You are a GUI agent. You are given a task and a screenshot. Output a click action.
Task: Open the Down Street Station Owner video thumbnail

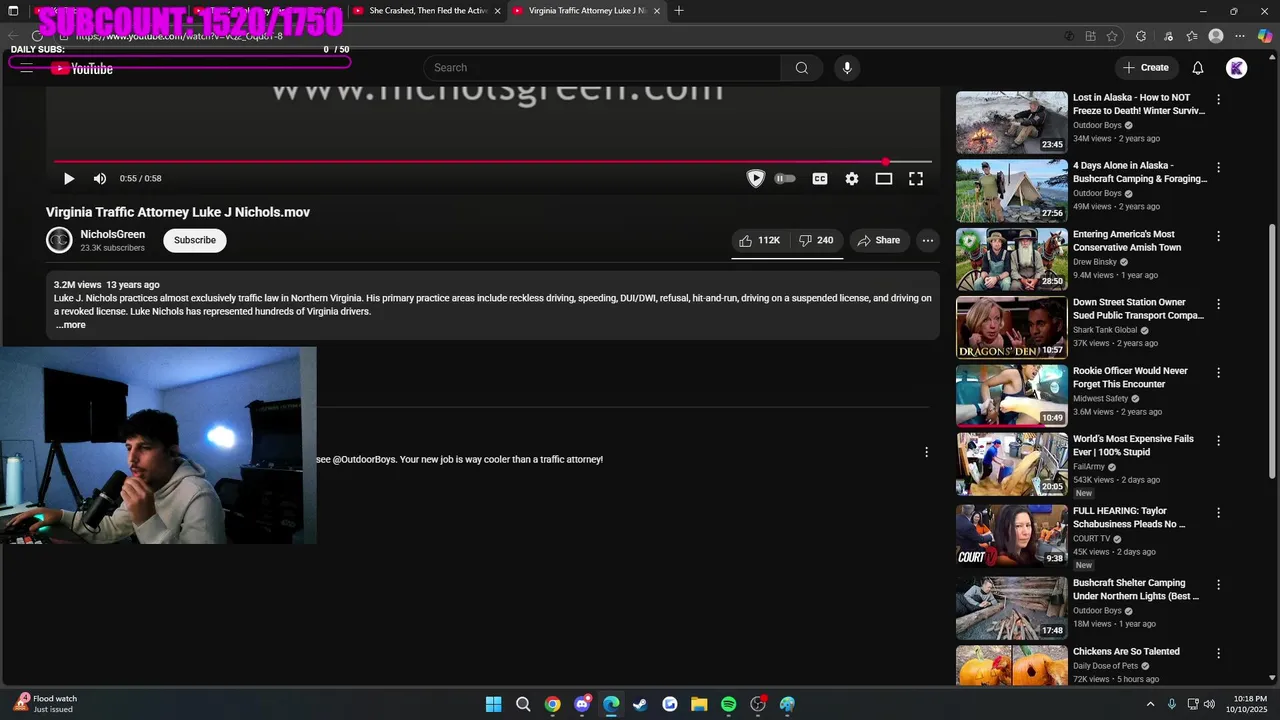pyautogui.click(x=1011, y=327)
